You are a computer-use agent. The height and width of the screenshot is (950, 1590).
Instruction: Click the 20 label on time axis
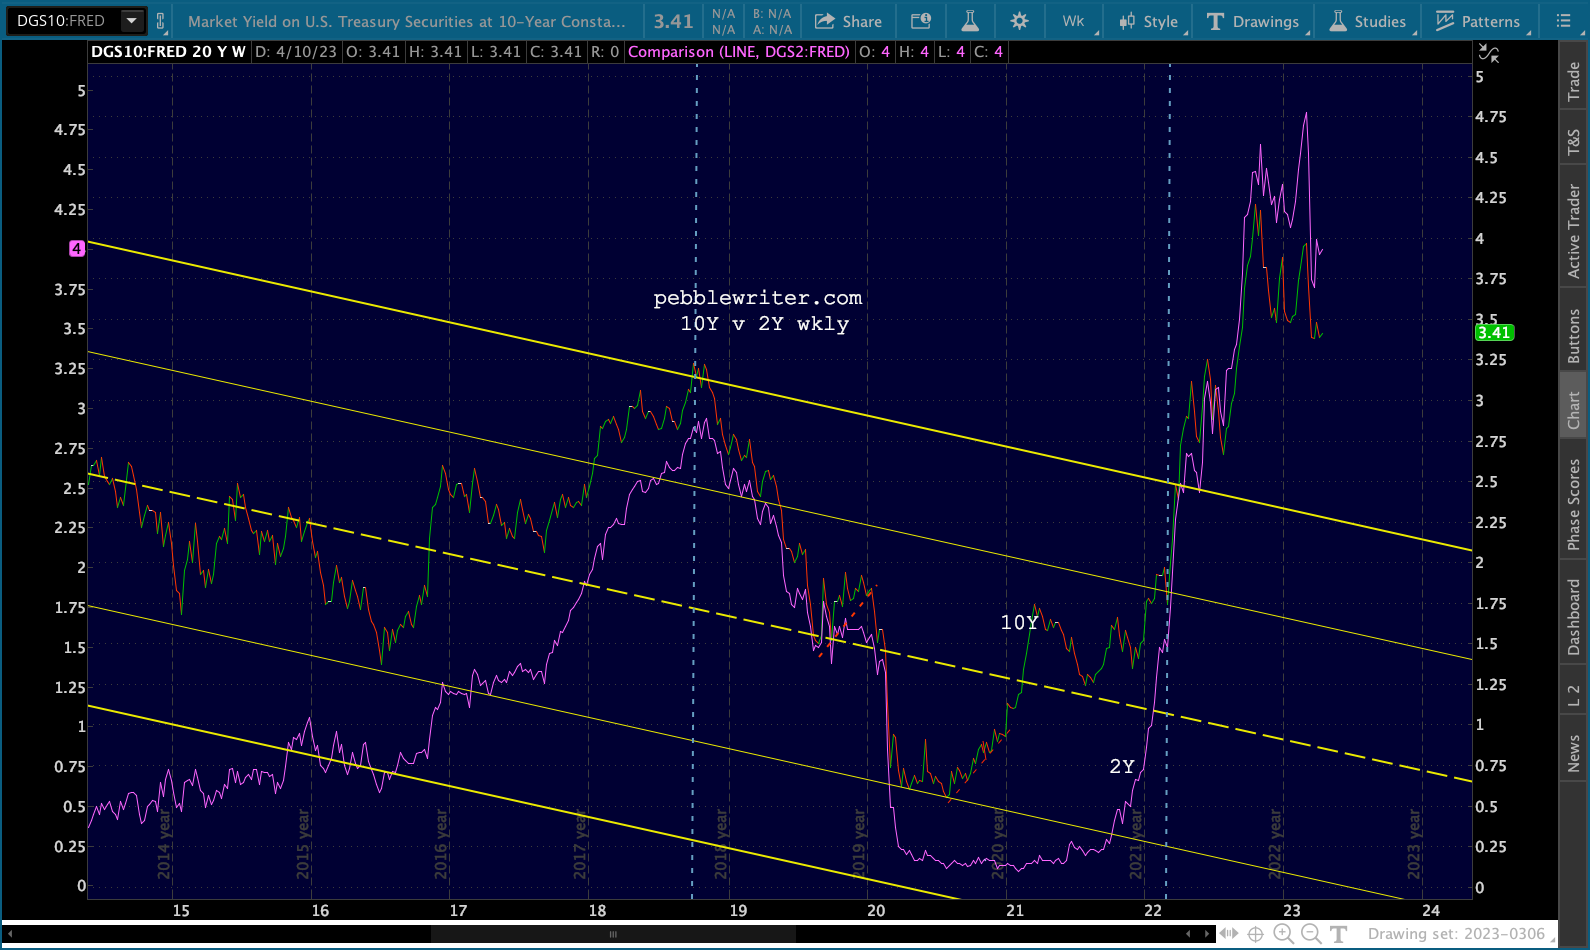(x=876, y=910)
